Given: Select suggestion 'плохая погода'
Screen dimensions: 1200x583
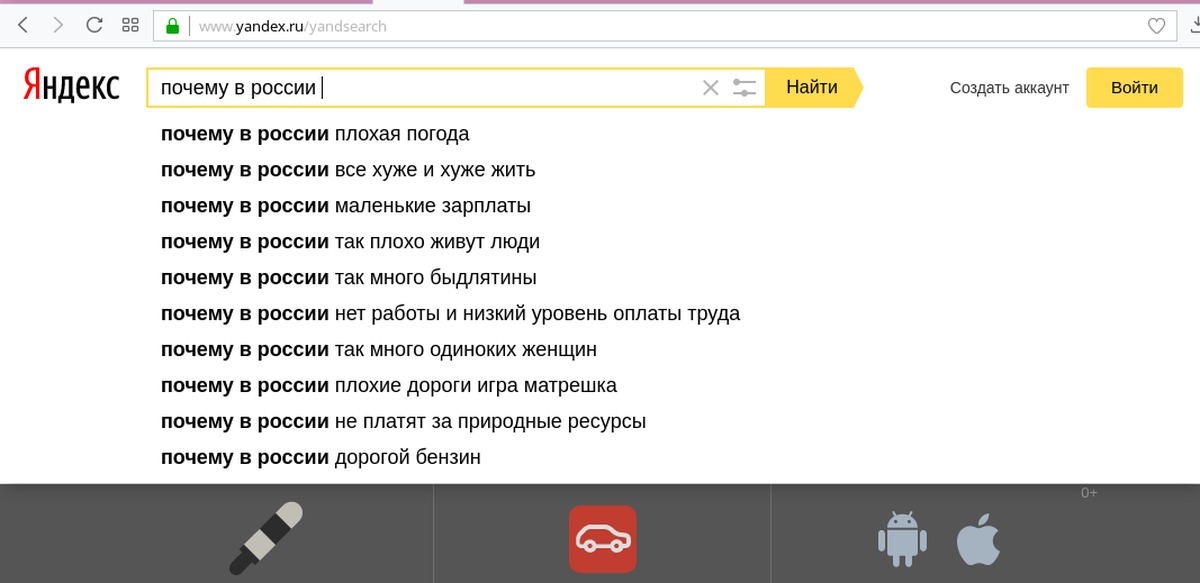Looking at the screenshot, I should point(315,134).
